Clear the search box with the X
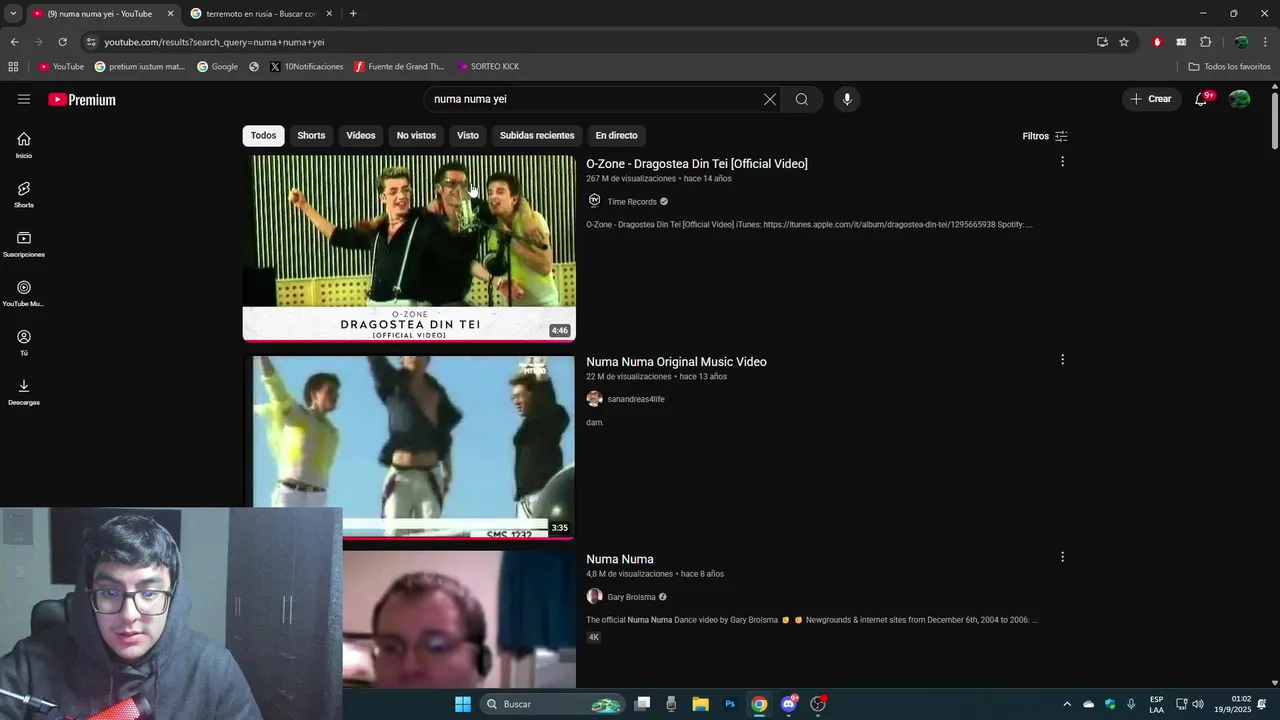The width and height of the screenshot is (1280, 720). (769, 99)
